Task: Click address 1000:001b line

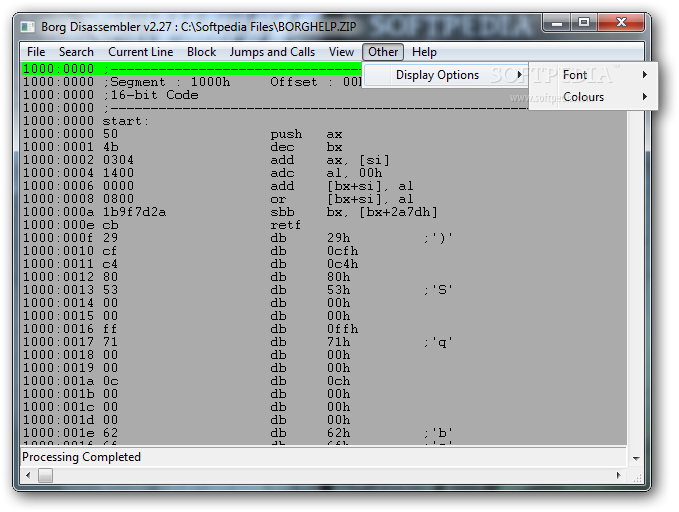Action: tap(324, 394)
